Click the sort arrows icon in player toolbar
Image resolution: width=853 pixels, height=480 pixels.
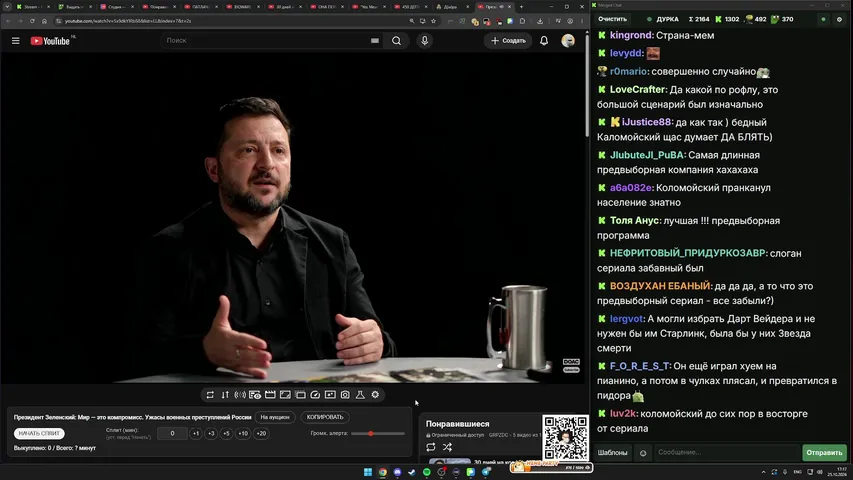225,395
